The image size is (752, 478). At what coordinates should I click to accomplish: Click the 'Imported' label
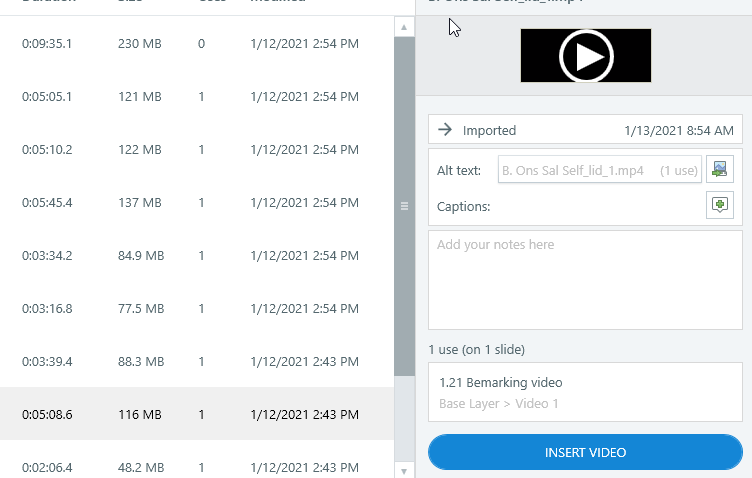[489, 130]
